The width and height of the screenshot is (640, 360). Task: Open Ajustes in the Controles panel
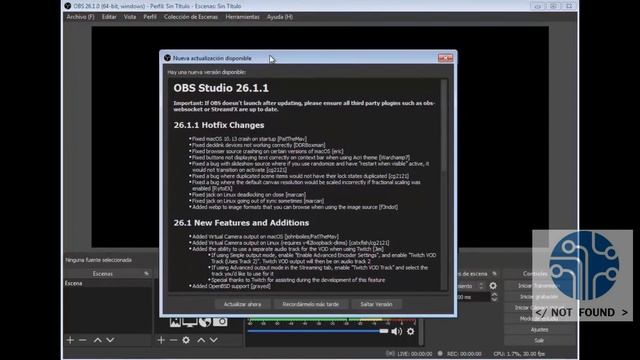pyautogui.click(x=539, y=329)
